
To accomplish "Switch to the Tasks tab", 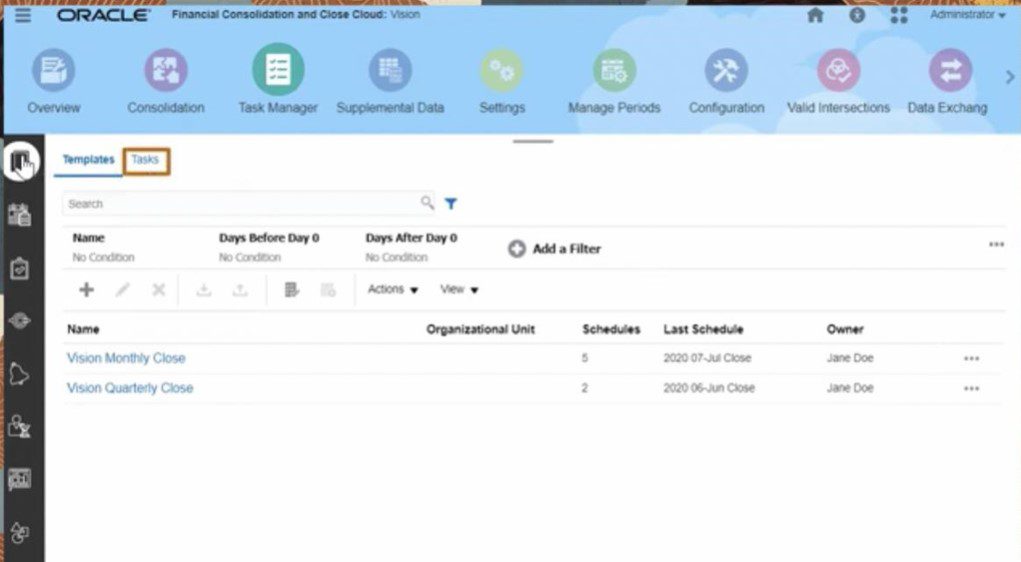I will tap(145, 160).
